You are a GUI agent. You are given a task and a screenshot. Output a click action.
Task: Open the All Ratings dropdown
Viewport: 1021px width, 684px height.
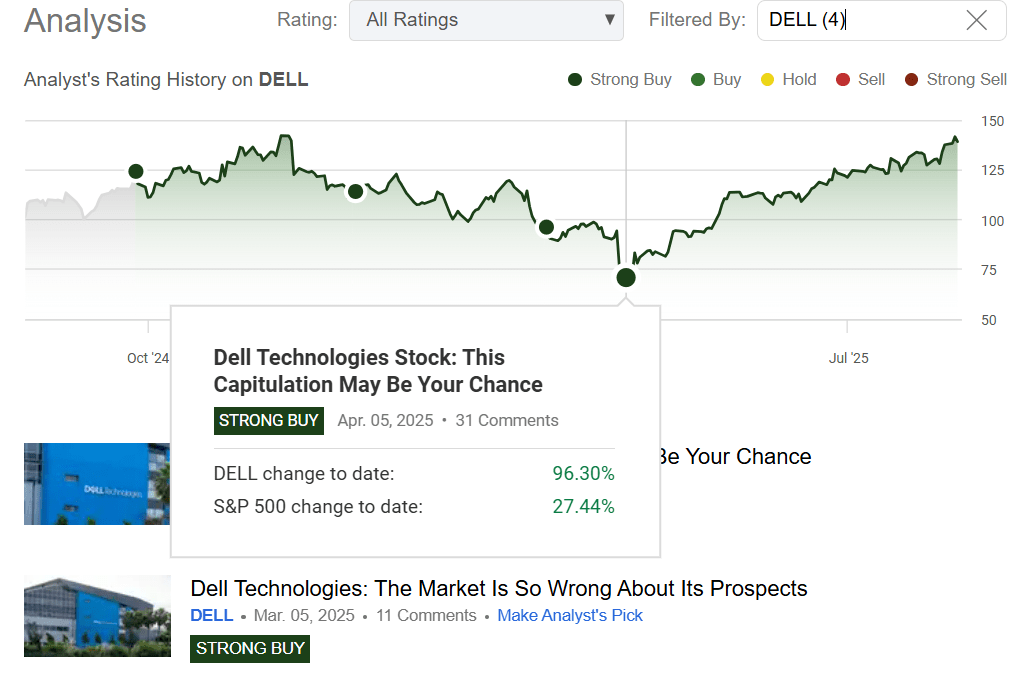(486, 20)
